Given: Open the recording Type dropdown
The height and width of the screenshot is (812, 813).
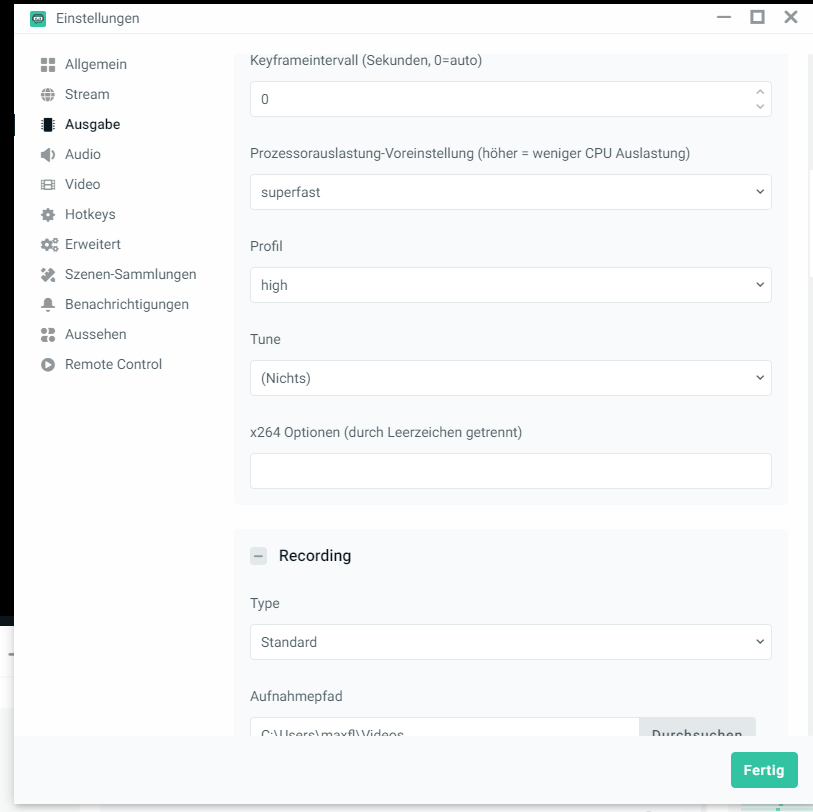Looking at the screenshot, I should (x=510, y=642).
